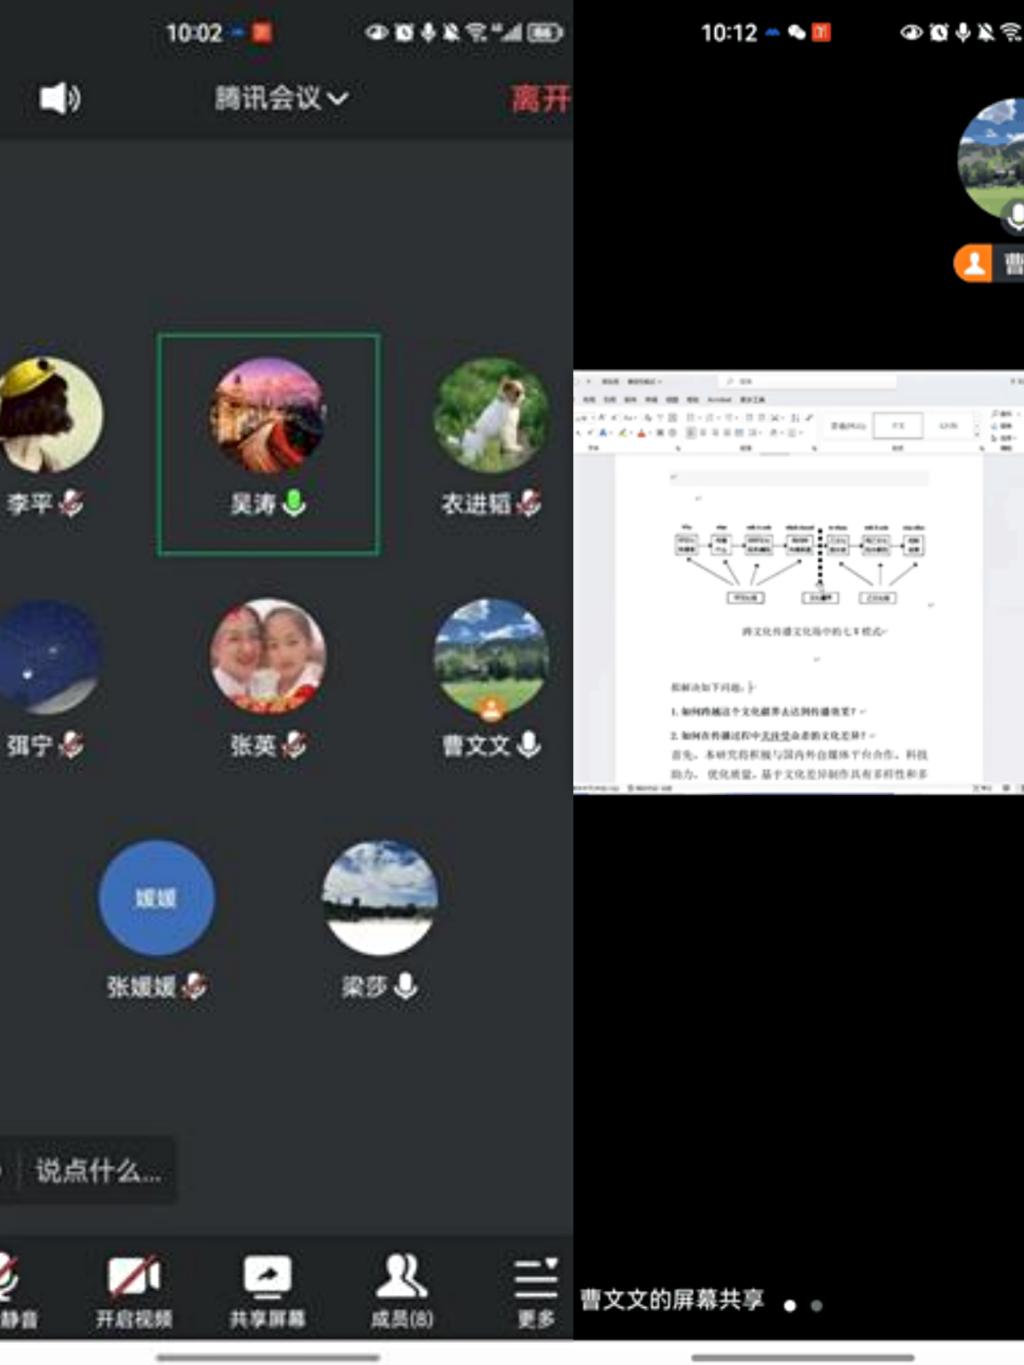Screen dimensions: 1024x1365
Task: Open the 成员(8) members list
Action: 402,1289
